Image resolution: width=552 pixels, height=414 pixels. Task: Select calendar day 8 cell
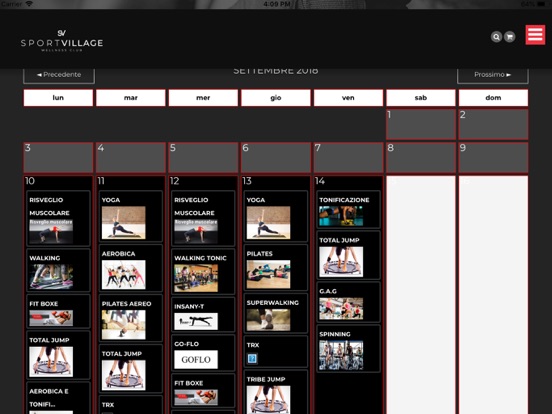click(421, 157)
